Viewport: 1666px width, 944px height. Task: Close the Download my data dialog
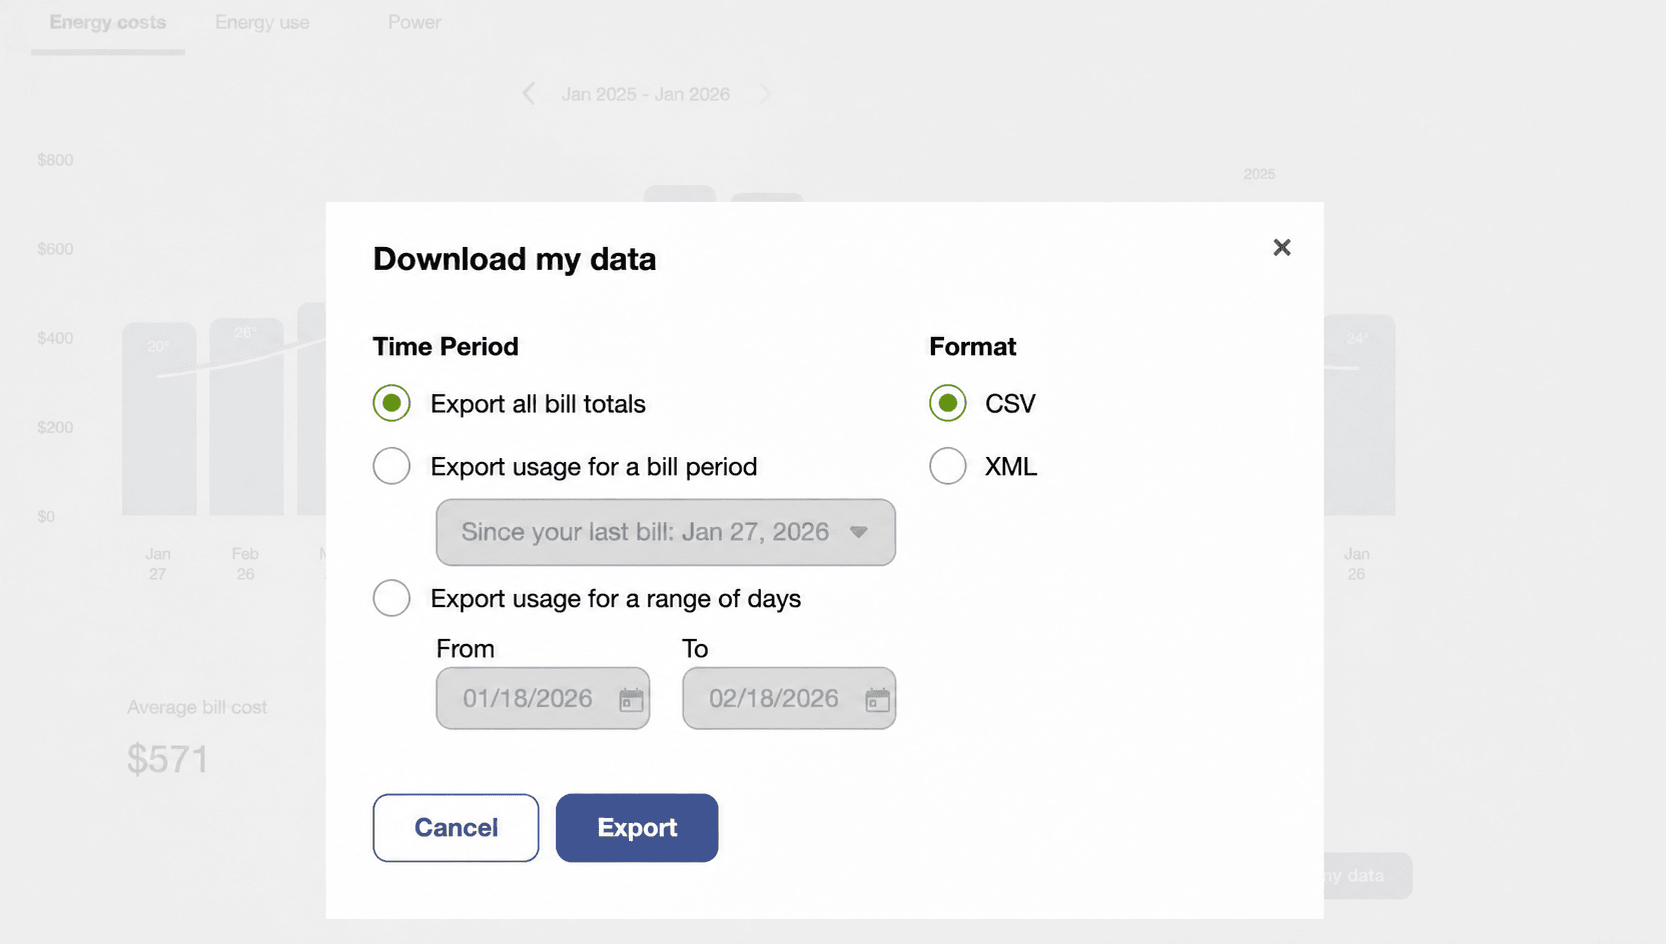[1281, 247]
